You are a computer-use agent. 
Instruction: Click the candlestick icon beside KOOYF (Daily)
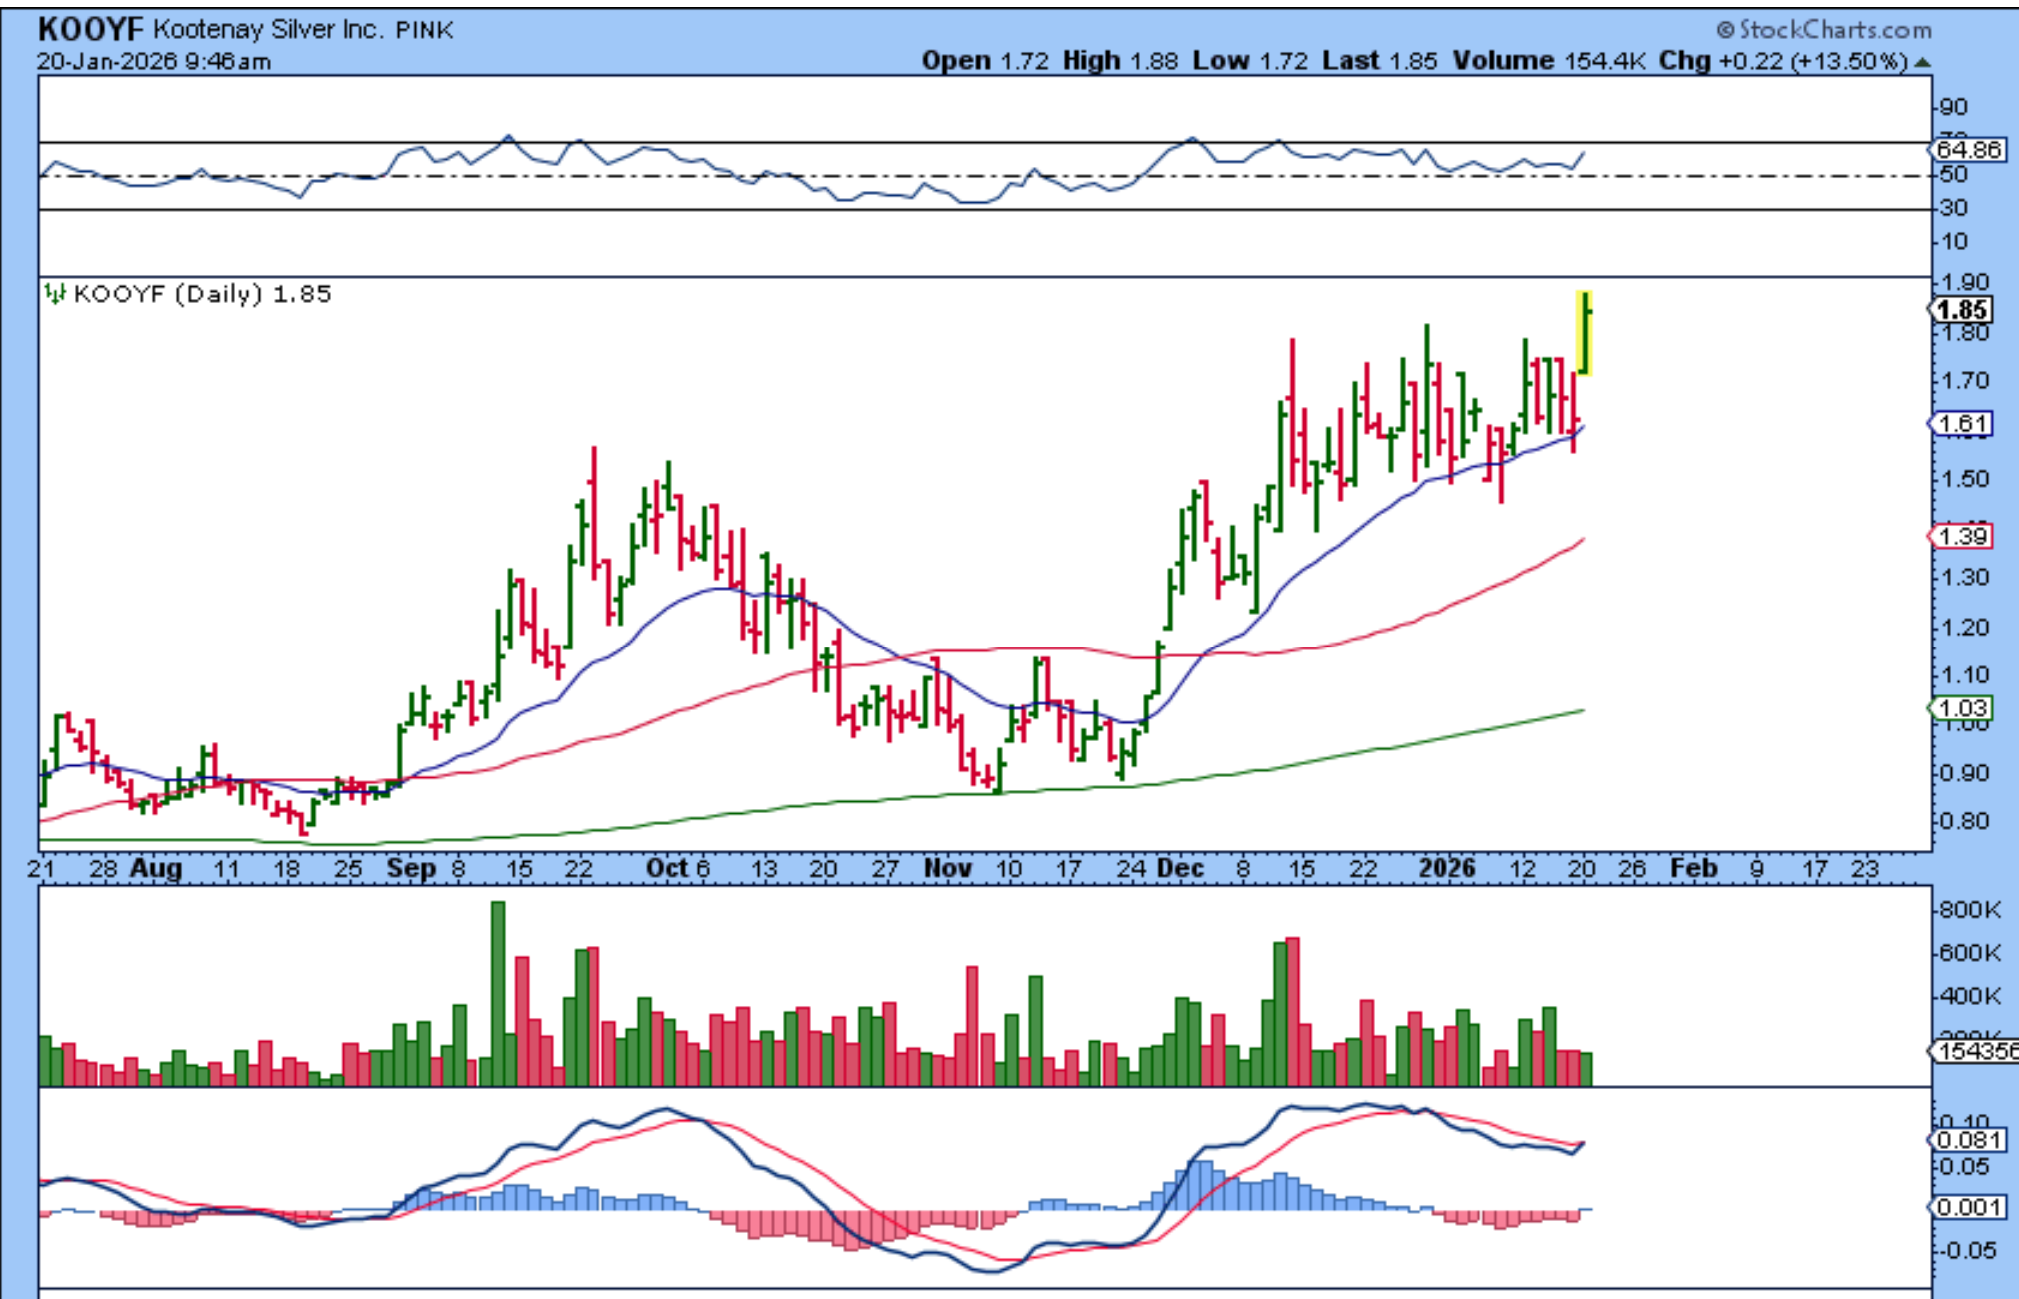pyautogui.click(x=54, y=293)
